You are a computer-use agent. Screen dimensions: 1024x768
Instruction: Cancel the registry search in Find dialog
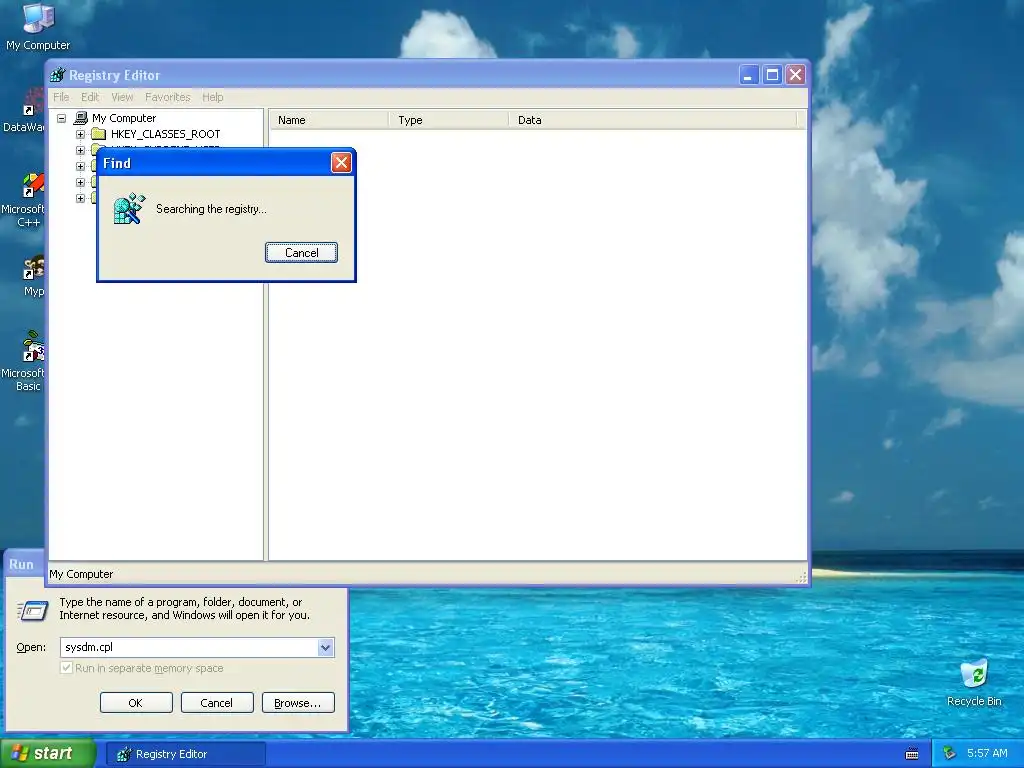(x=301, y=253)
